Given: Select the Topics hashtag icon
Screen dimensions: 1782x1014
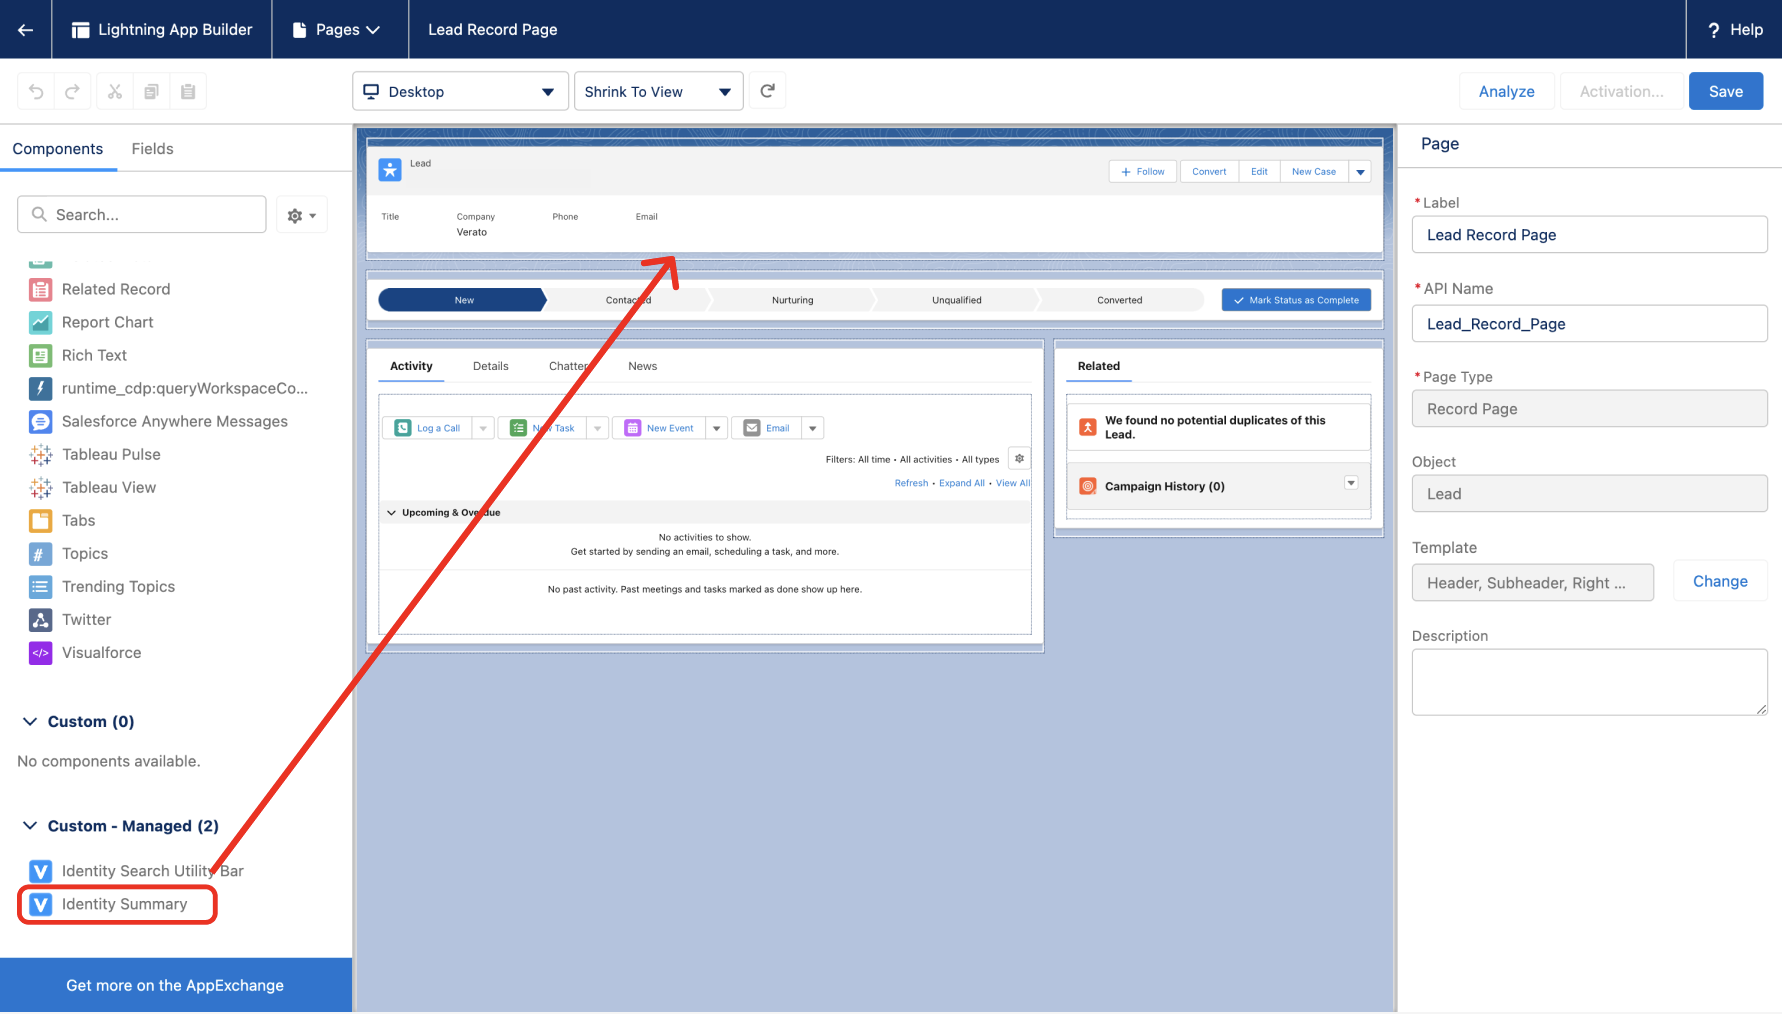Looking at the screenshot, I should (40, 553).
